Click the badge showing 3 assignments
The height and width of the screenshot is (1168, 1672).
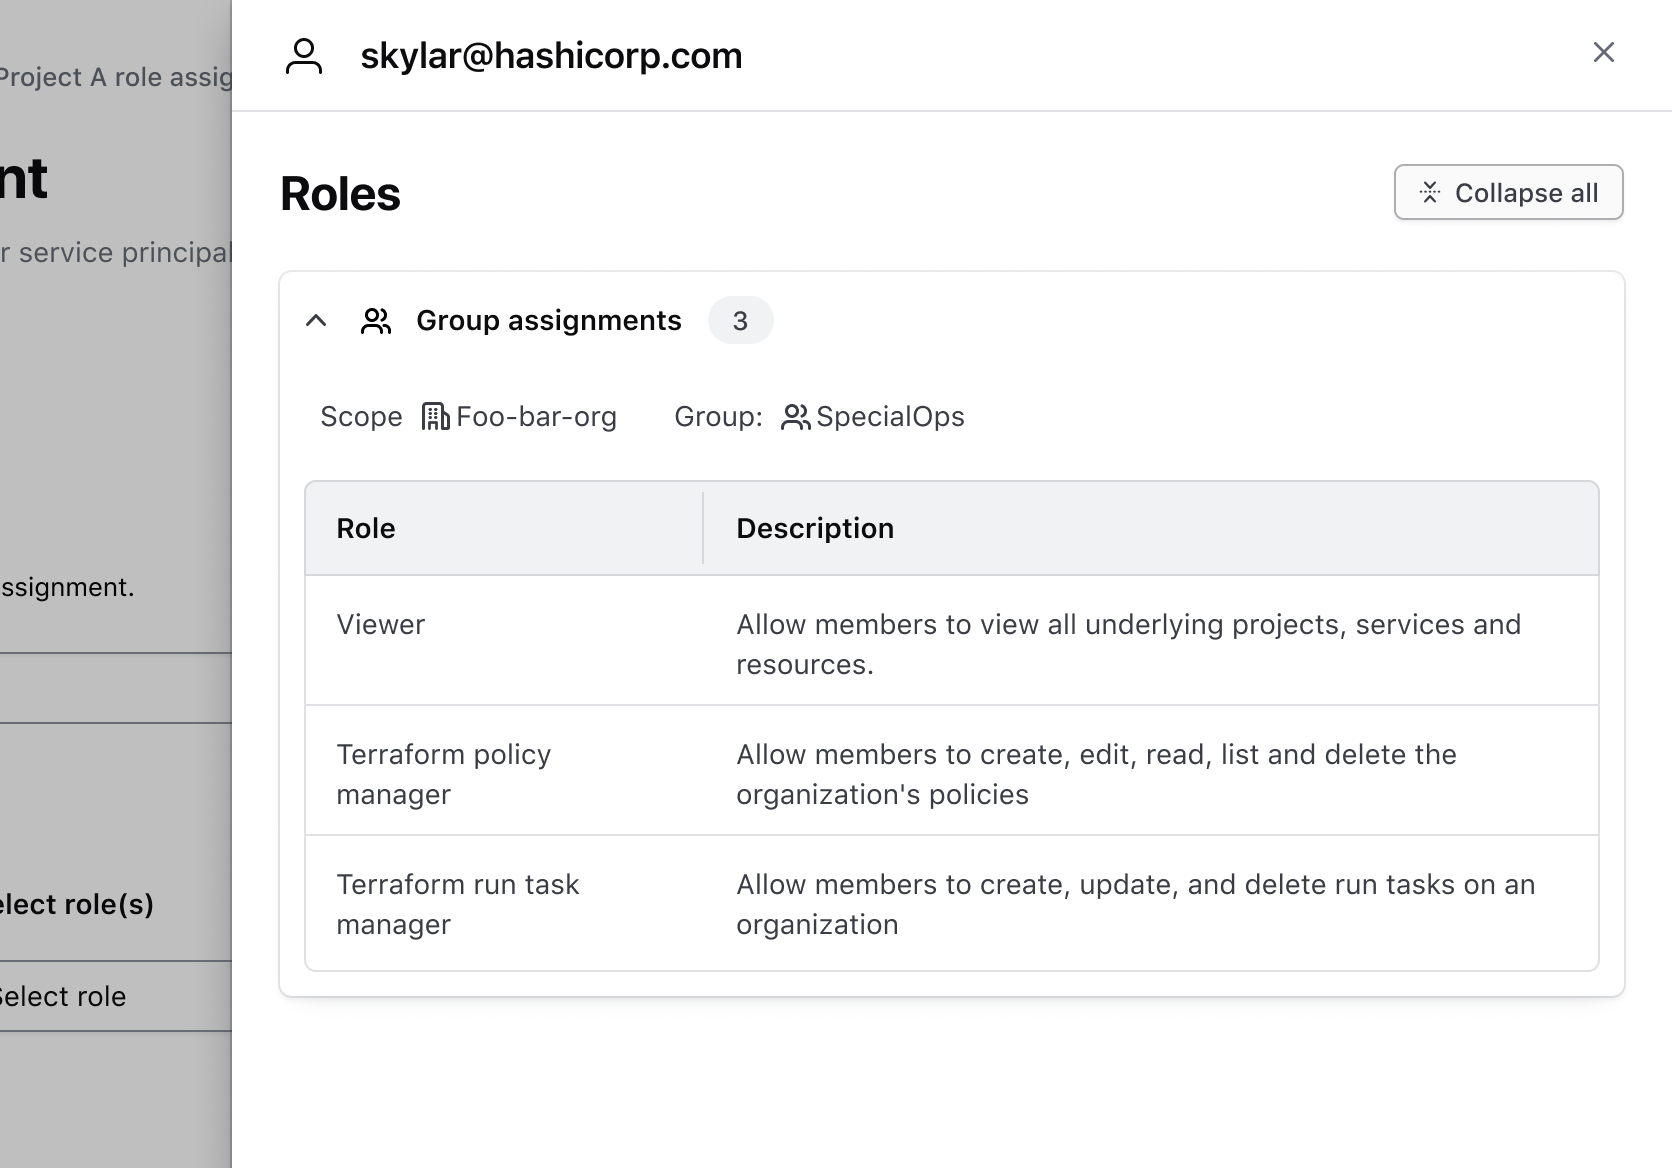pos(740,321)
